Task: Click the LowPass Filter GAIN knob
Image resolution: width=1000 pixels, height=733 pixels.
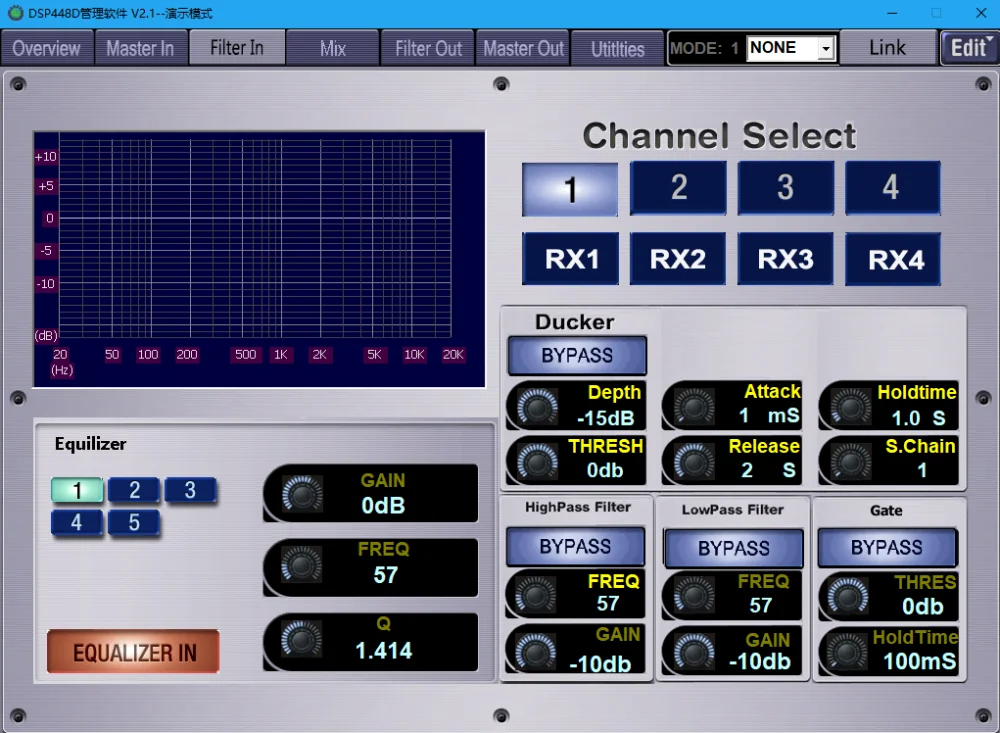Action: [694, 652]
